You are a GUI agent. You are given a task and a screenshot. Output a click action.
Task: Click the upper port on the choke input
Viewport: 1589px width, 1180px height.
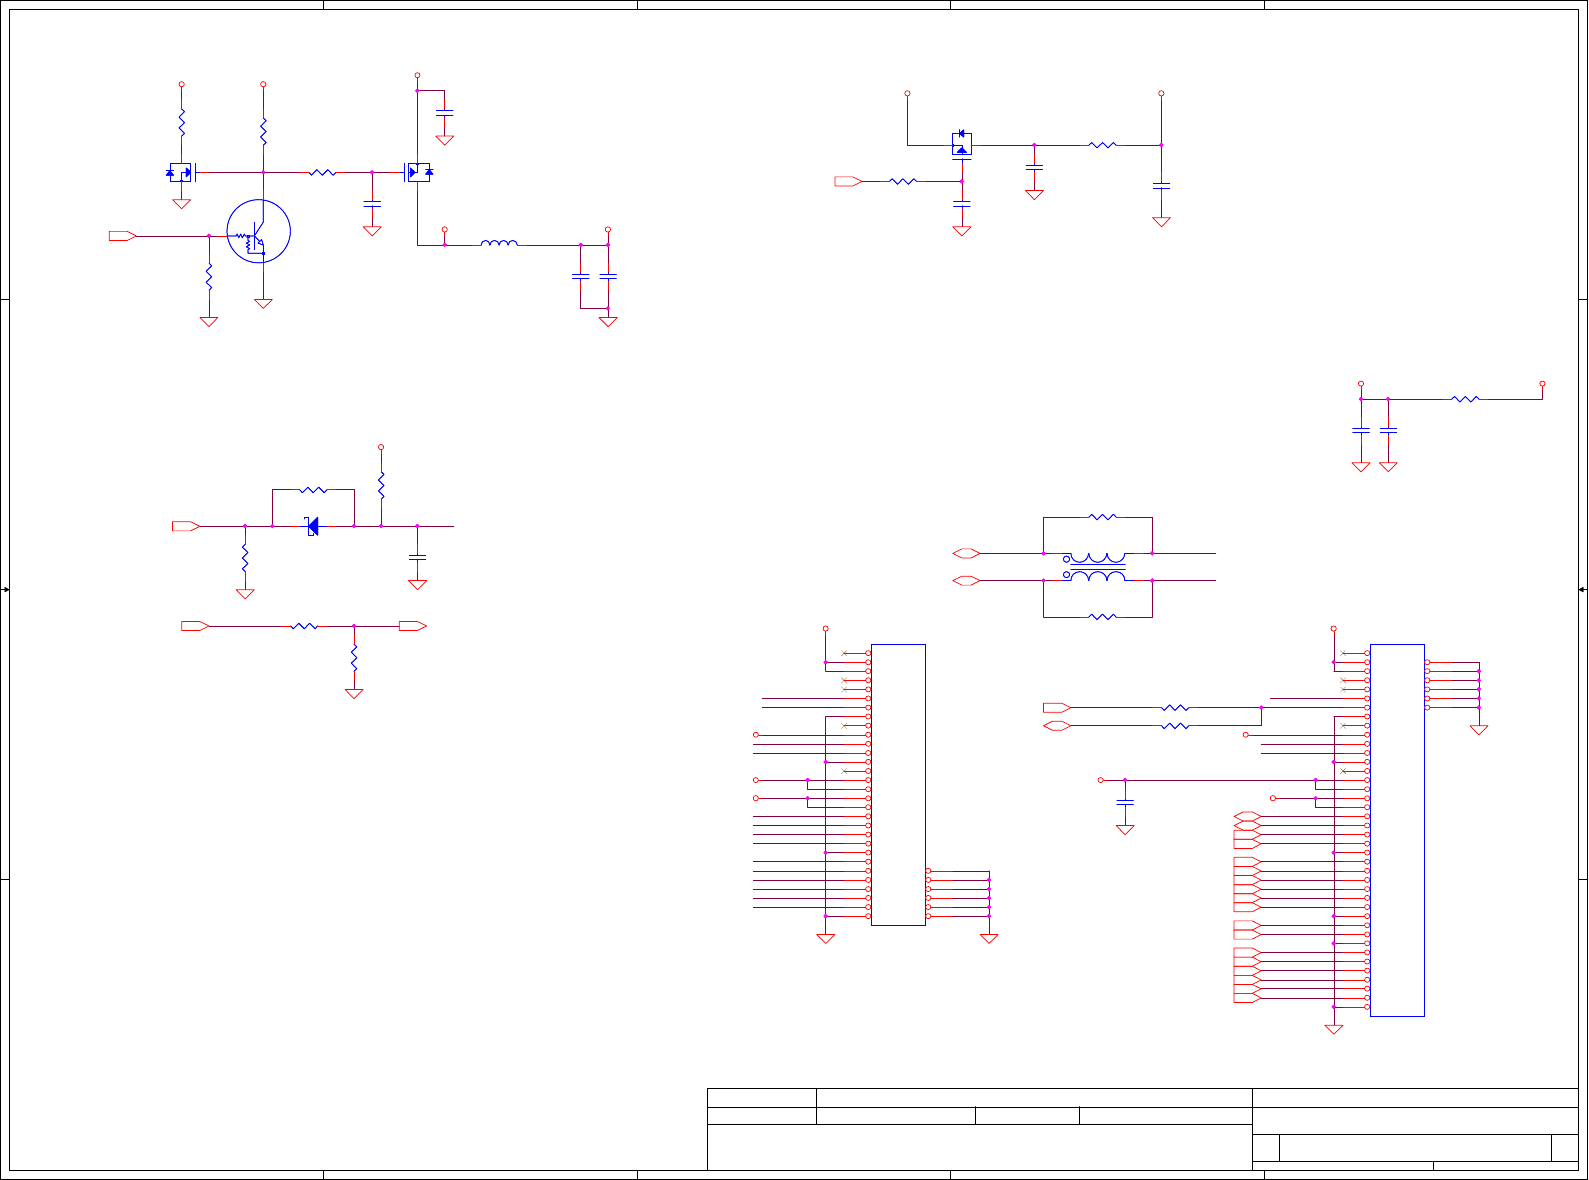click(x=966, y=553)
